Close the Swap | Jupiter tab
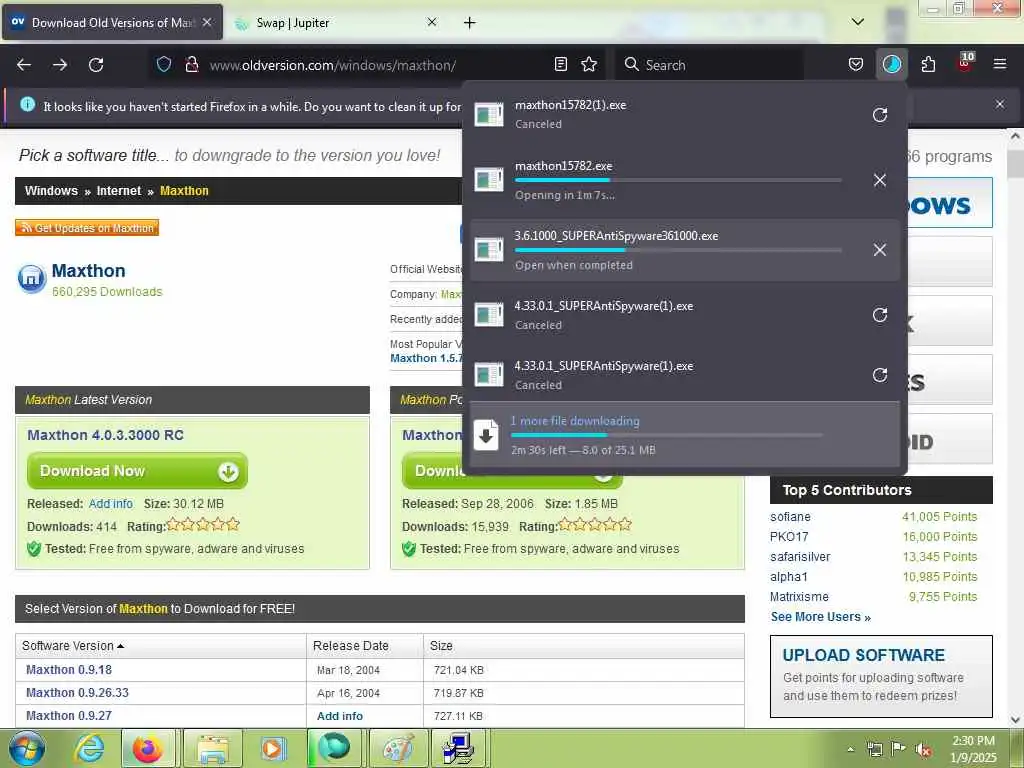The height and width of the screenshot is (768, 1024). pyautogui.click(x=432, y=22)
